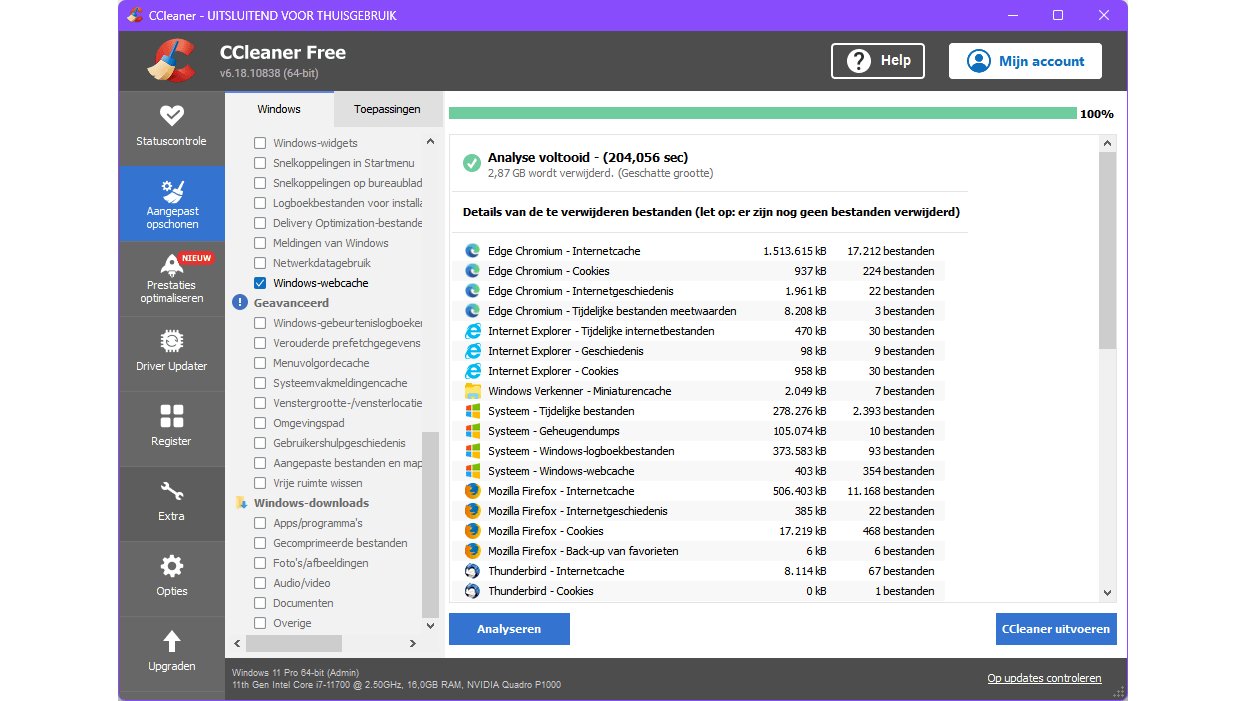1246x701 pixels.
Task: Check Audio/video under Windows-downloads
Action: (x=260, y=583)
